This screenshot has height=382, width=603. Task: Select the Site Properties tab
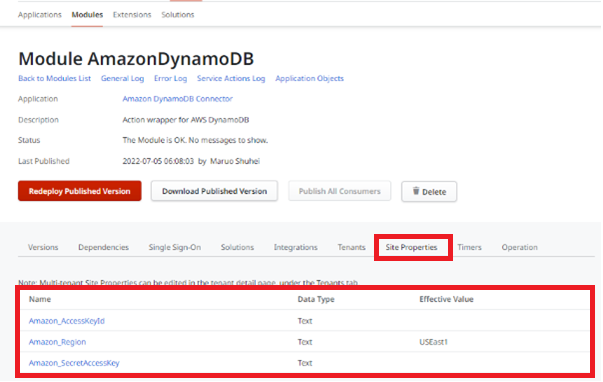(x=411, y=247)
